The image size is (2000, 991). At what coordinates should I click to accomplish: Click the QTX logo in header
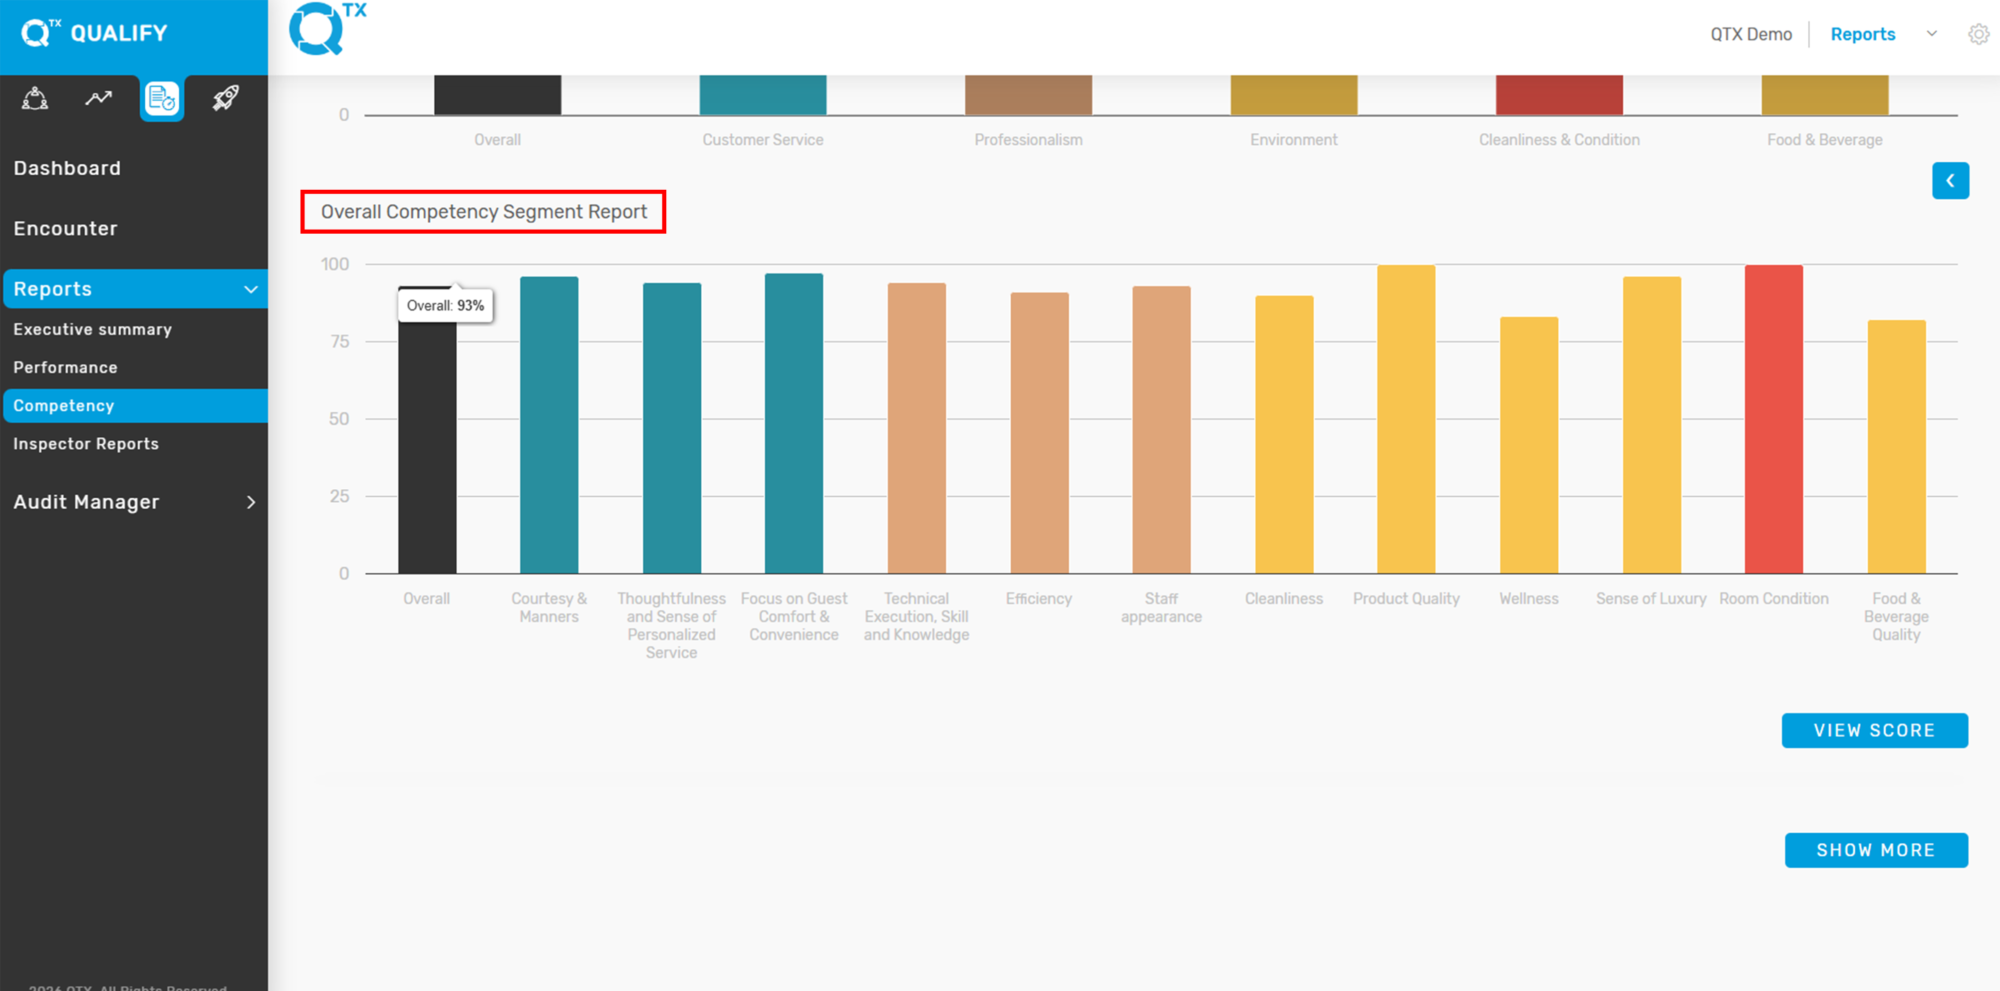click(x=327, y=29)
